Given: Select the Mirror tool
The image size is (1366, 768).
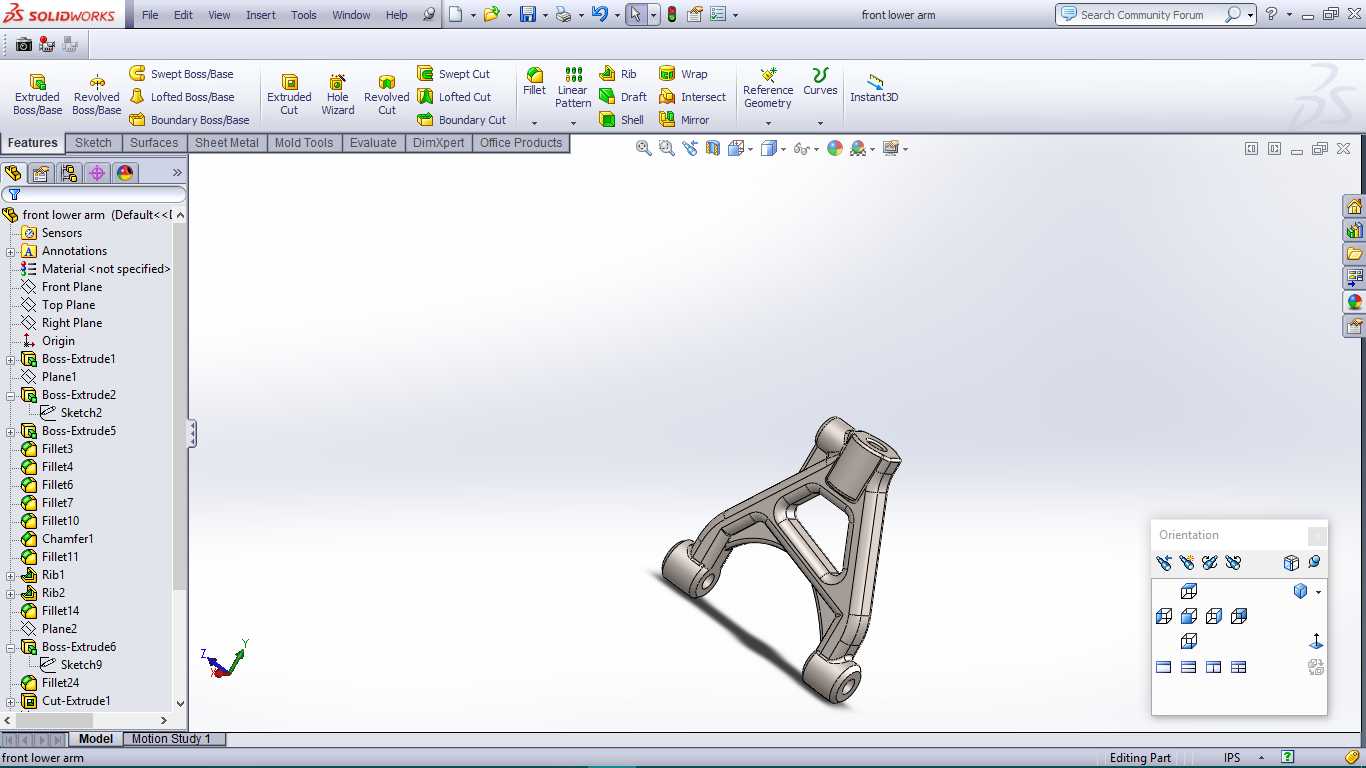Looking at the screenshot, I should (684, 120).
